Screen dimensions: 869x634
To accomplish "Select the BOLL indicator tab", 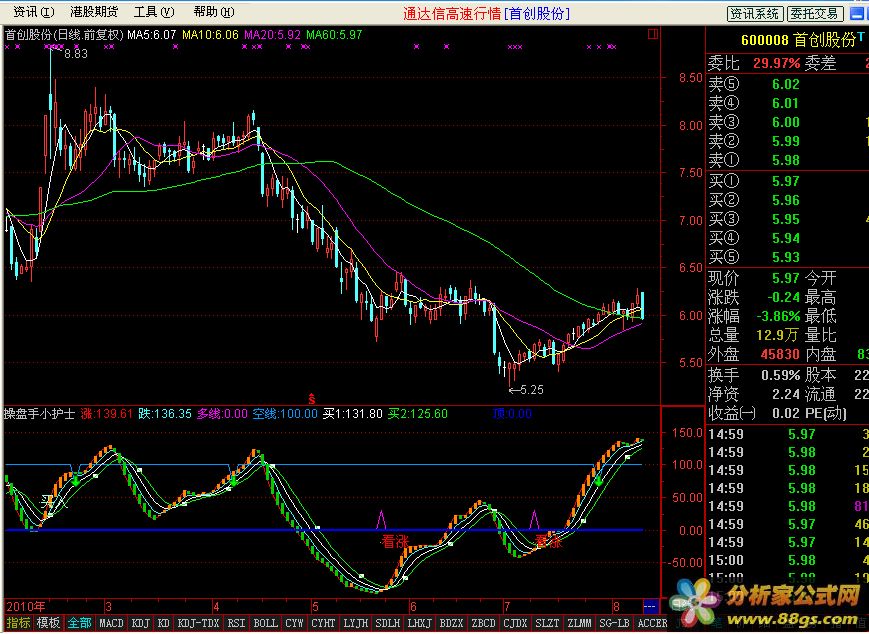I will [x=265, y=623].
